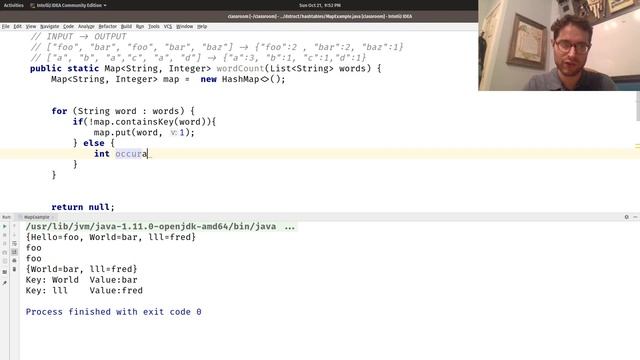Click the print icon in Run console

(x=14, y=260)
